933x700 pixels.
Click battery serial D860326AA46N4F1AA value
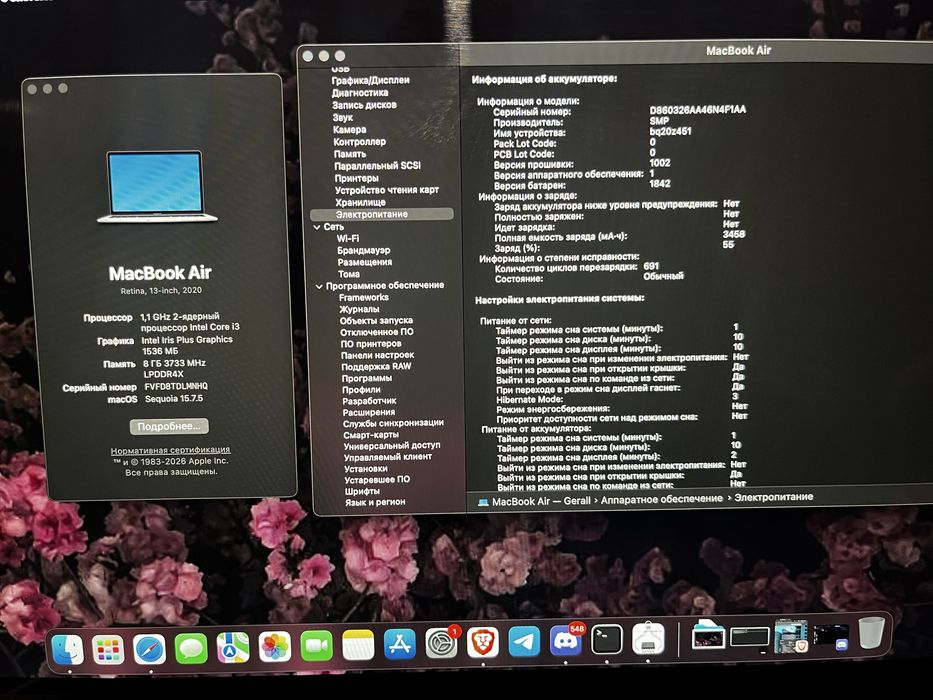pyautogui.click(x=697, y=110)
